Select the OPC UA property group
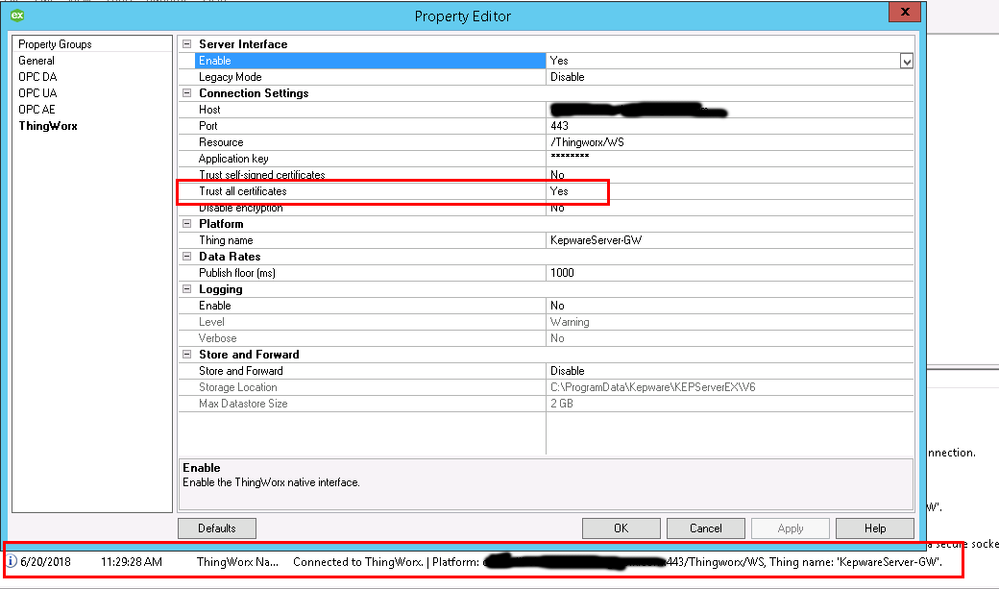Image resolution: width=999 pixels, height=593 pixels. 38,93
